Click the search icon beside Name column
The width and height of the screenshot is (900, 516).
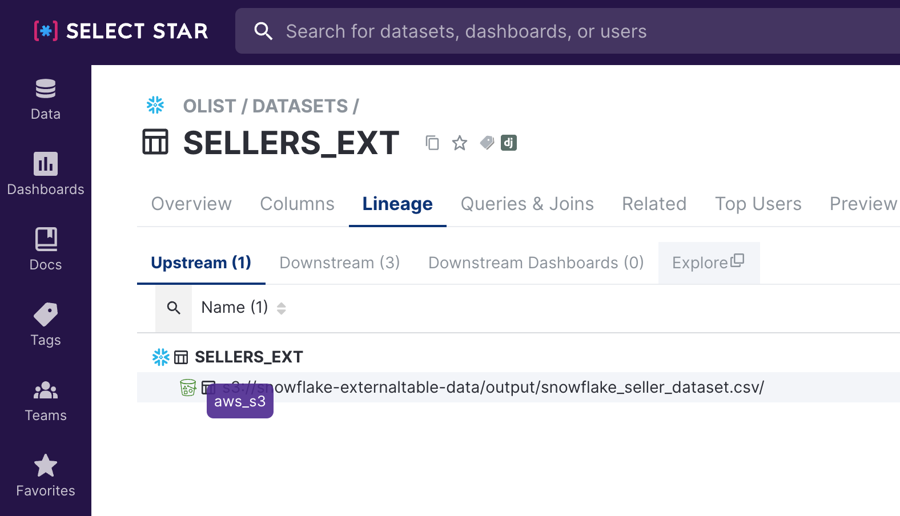click(174, 308)
